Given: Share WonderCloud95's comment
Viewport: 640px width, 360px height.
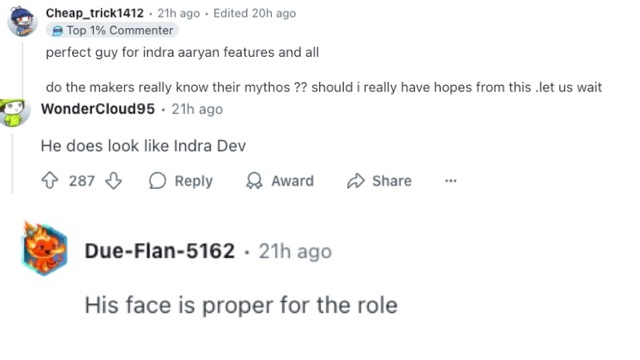Looking at the screenshot, I should point(379,180).
